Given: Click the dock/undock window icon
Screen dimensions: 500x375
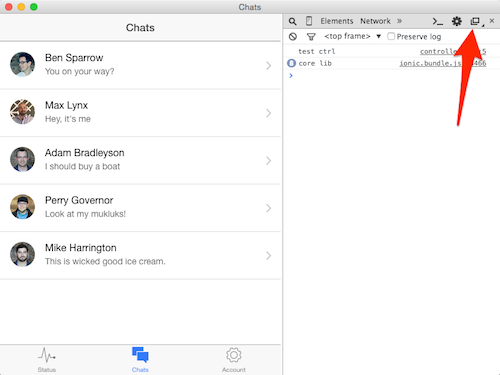Looking at the screenshot, I should coord(475,21).
